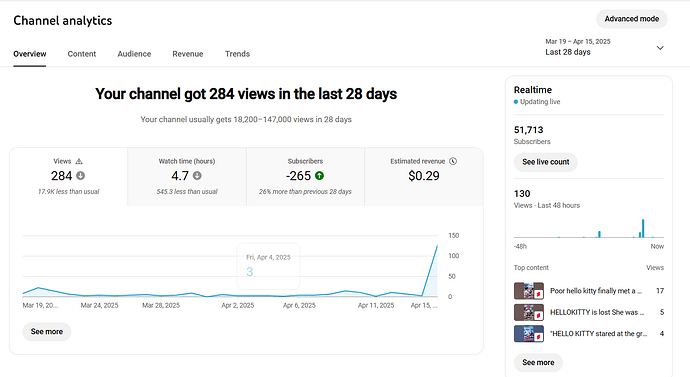Click the down-arrow indicator next to 4.7 watch hours
Screen dimensions: 690x377
click(197, 176)
